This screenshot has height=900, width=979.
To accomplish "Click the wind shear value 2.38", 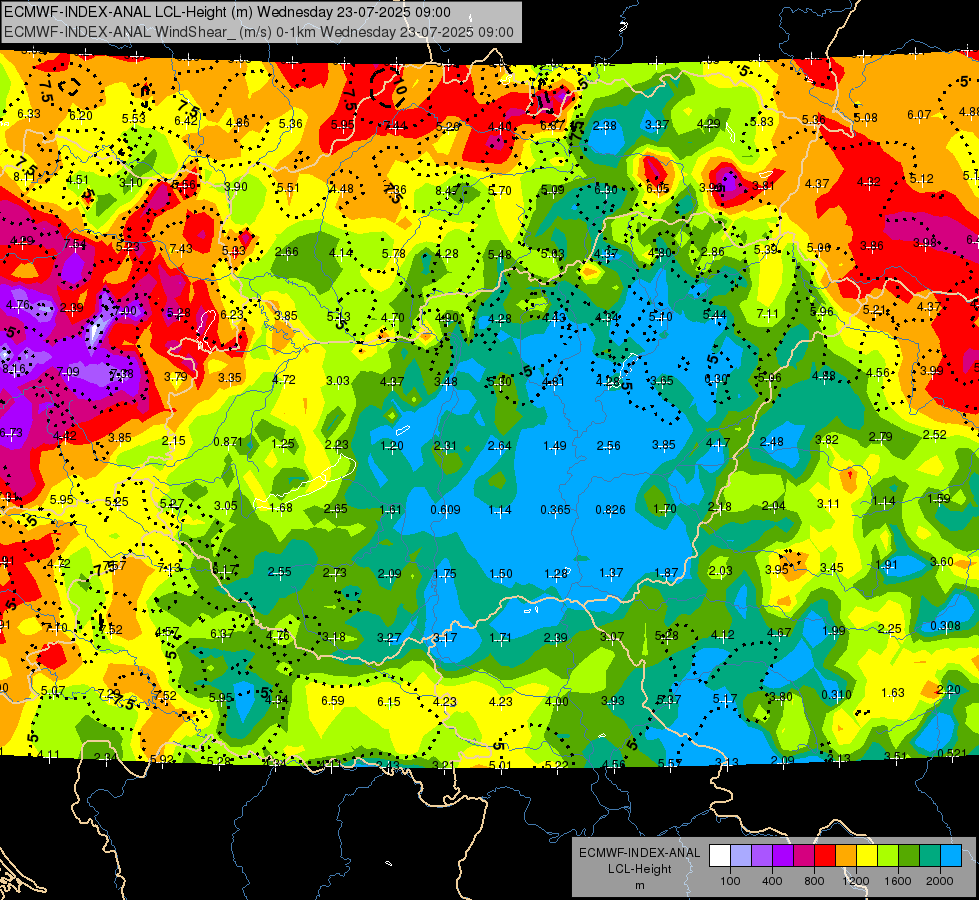I will 604,126.
